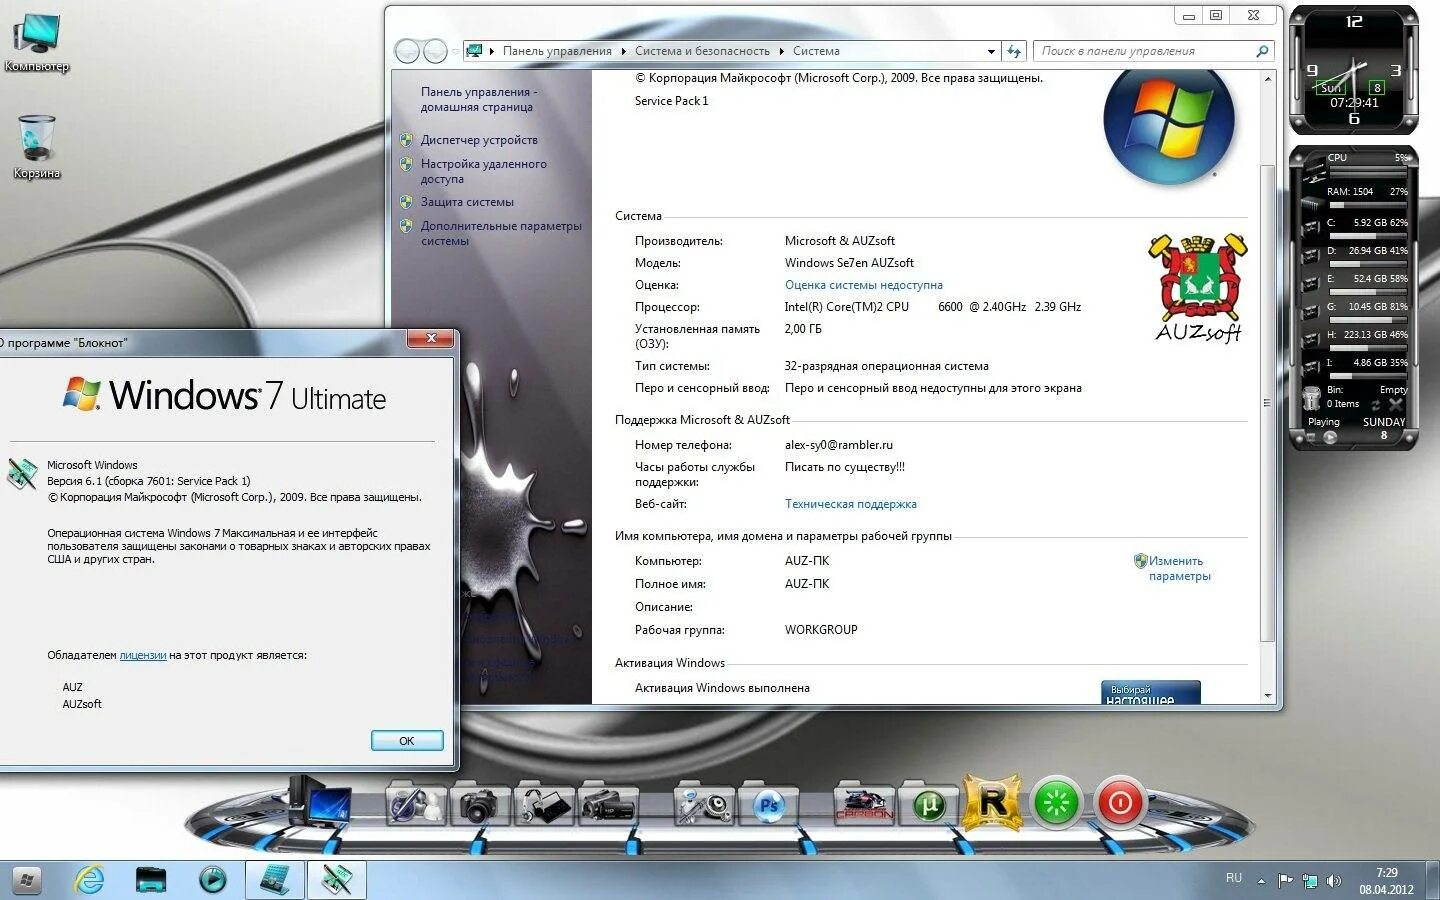Open the camera folder in the dock

(x=479, y=804)
